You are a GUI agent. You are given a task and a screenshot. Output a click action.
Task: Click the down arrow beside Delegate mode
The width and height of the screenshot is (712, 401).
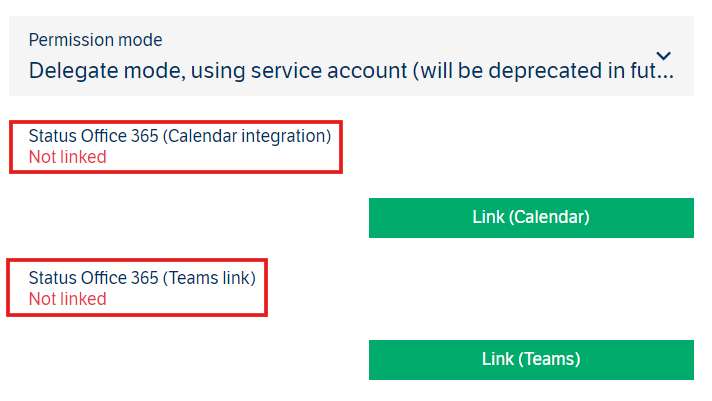pos(664,56)
